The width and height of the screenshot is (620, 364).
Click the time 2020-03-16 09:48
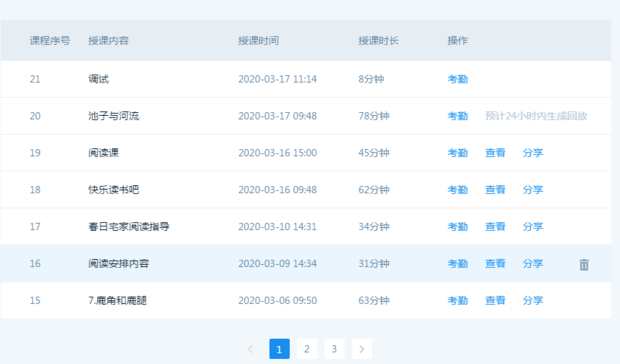tap(277, 190)
